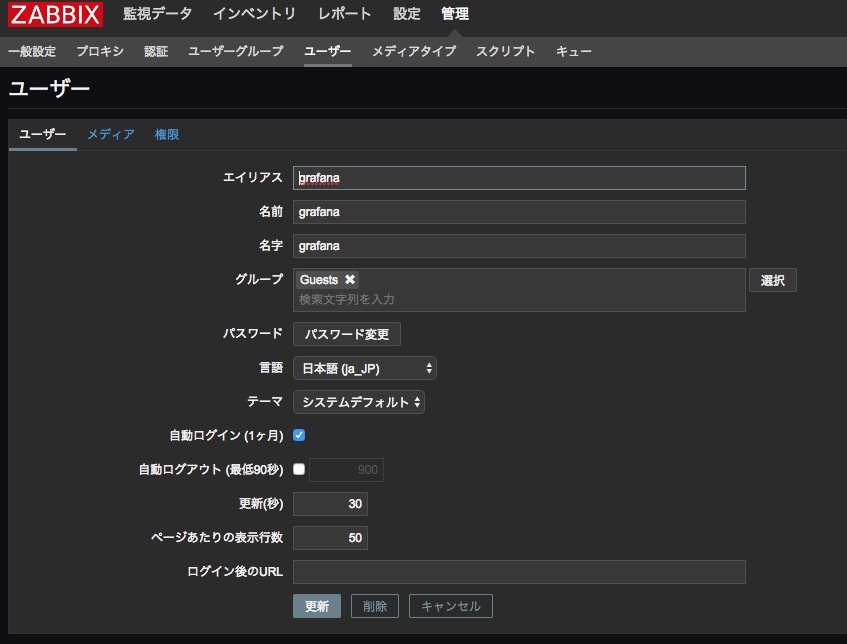Viewport: 847px width, 644px height.
Task: Open the 設定 menu
Action: (x=407, y=14)
